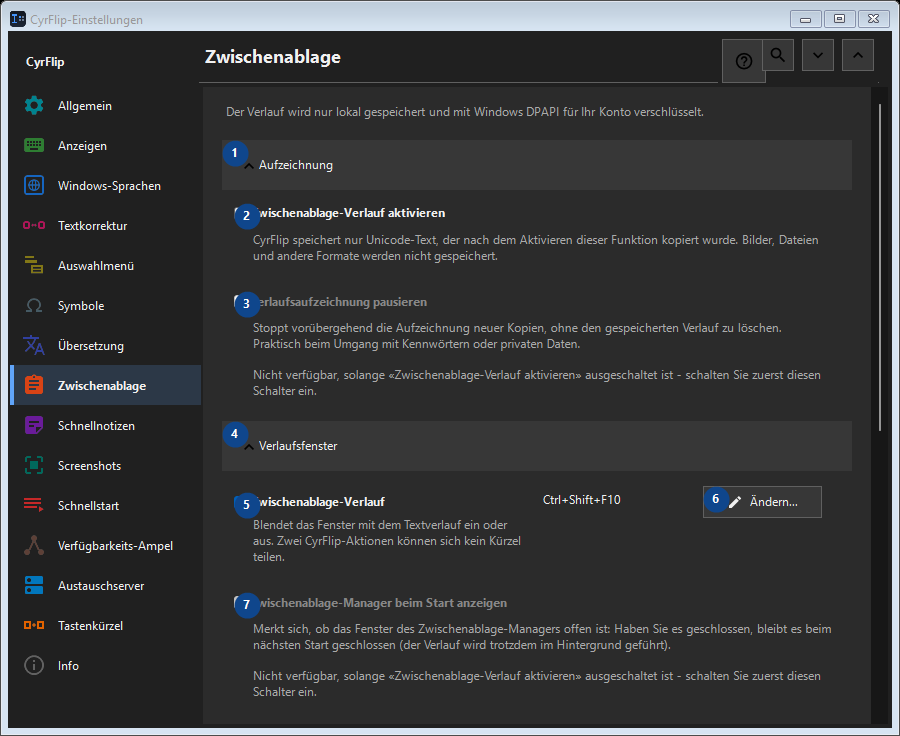The width and height of the screenshot is (900, 736).
Task: Click the help question-mark button
Action: click(743, 61)
